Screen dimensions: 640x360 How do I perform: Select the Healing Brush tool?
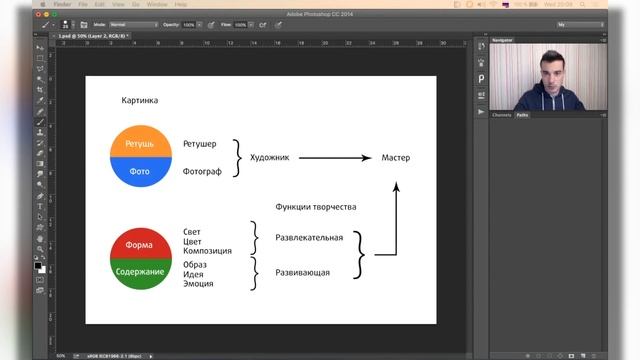click(x=40, y=111)
